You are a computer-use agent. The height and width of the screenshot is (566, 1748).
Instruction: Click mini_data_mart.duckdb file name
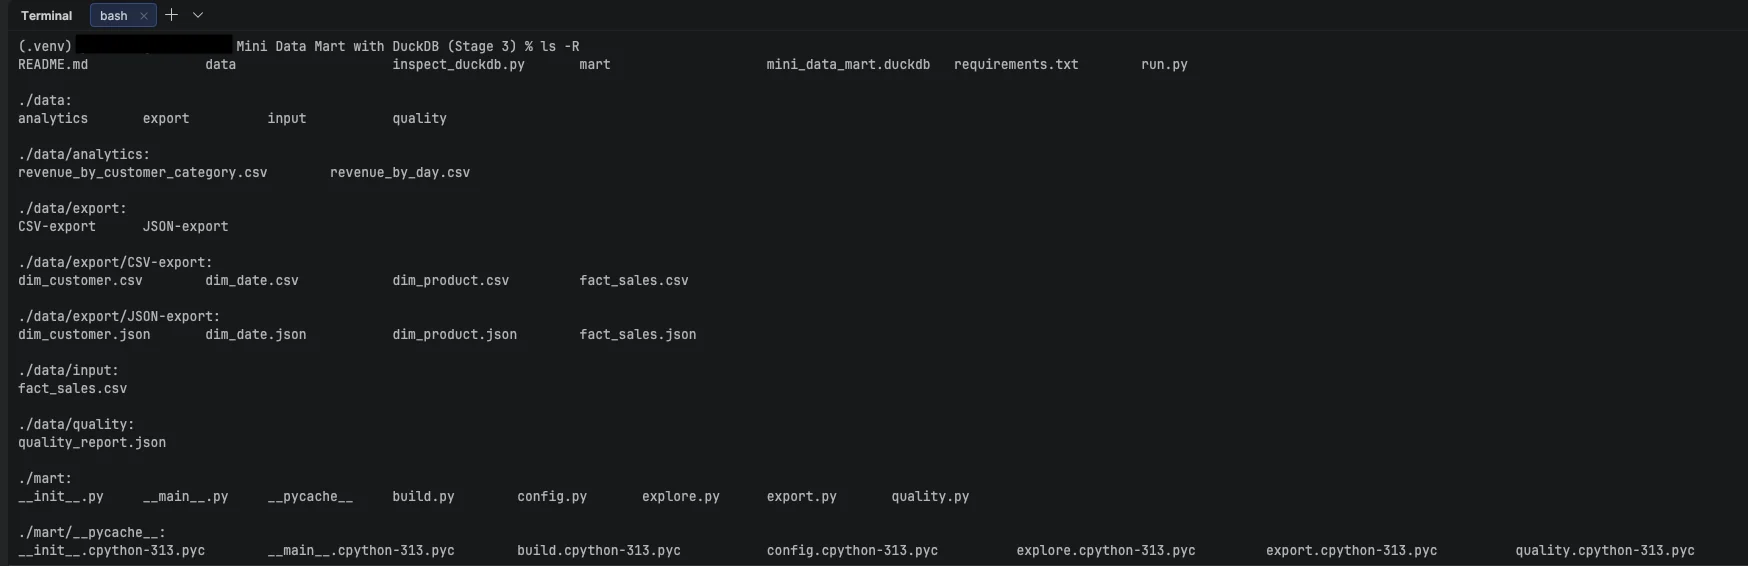coord(848,65)
